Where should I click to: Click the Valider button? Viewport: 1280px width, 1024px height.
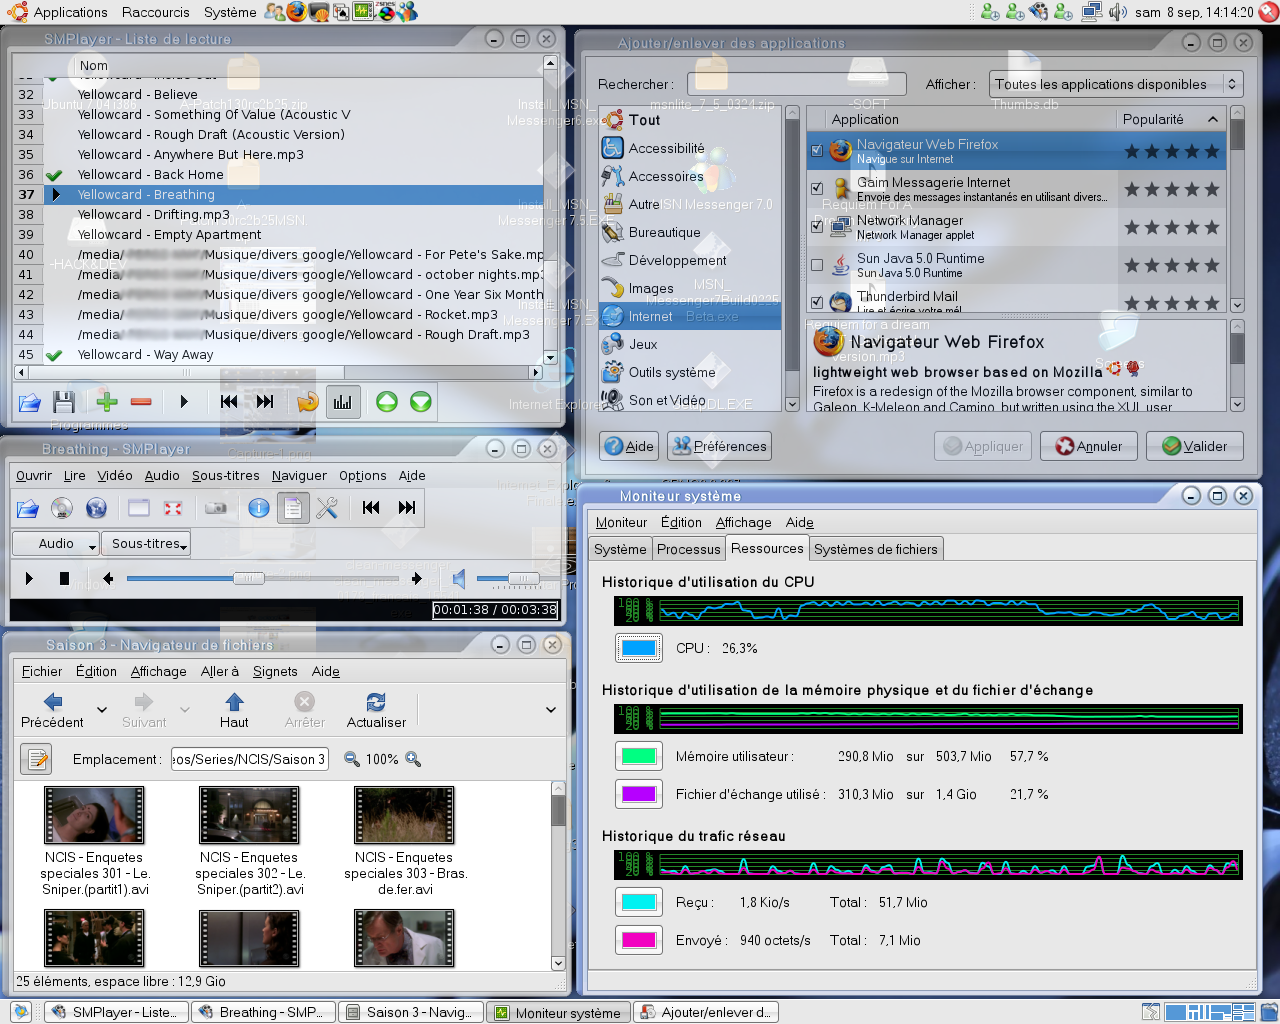(1195, 446)
